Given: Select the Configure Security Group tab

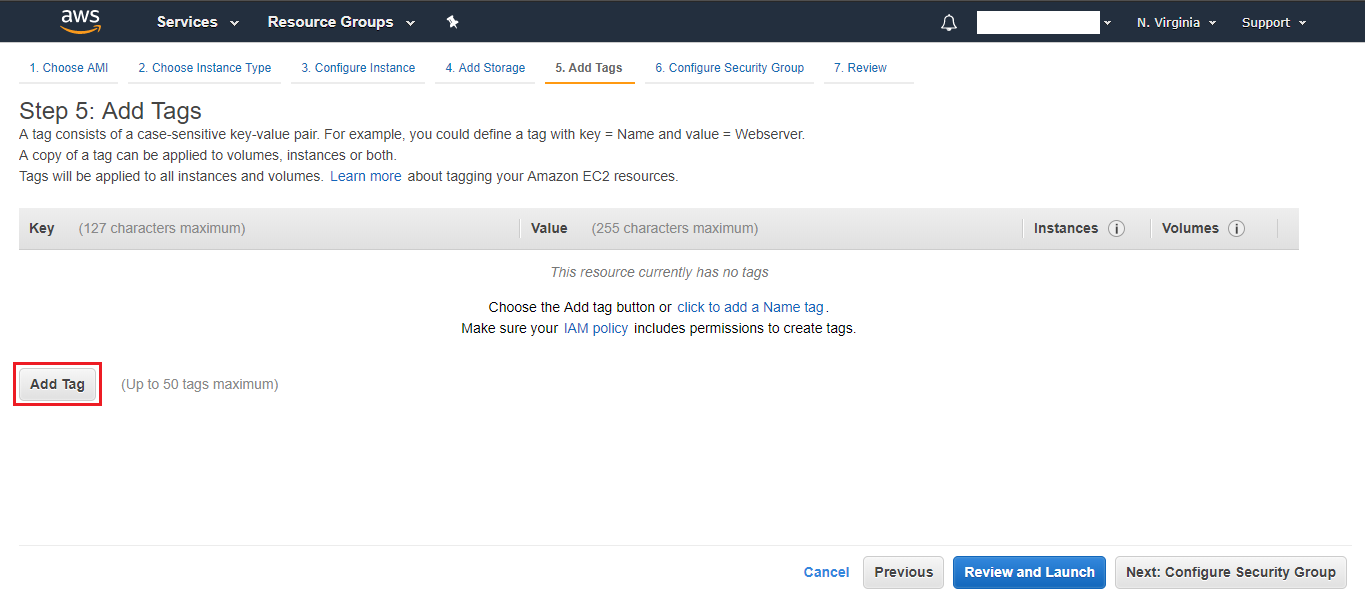Looking at the screenshot, I should [x=729, y=68].
